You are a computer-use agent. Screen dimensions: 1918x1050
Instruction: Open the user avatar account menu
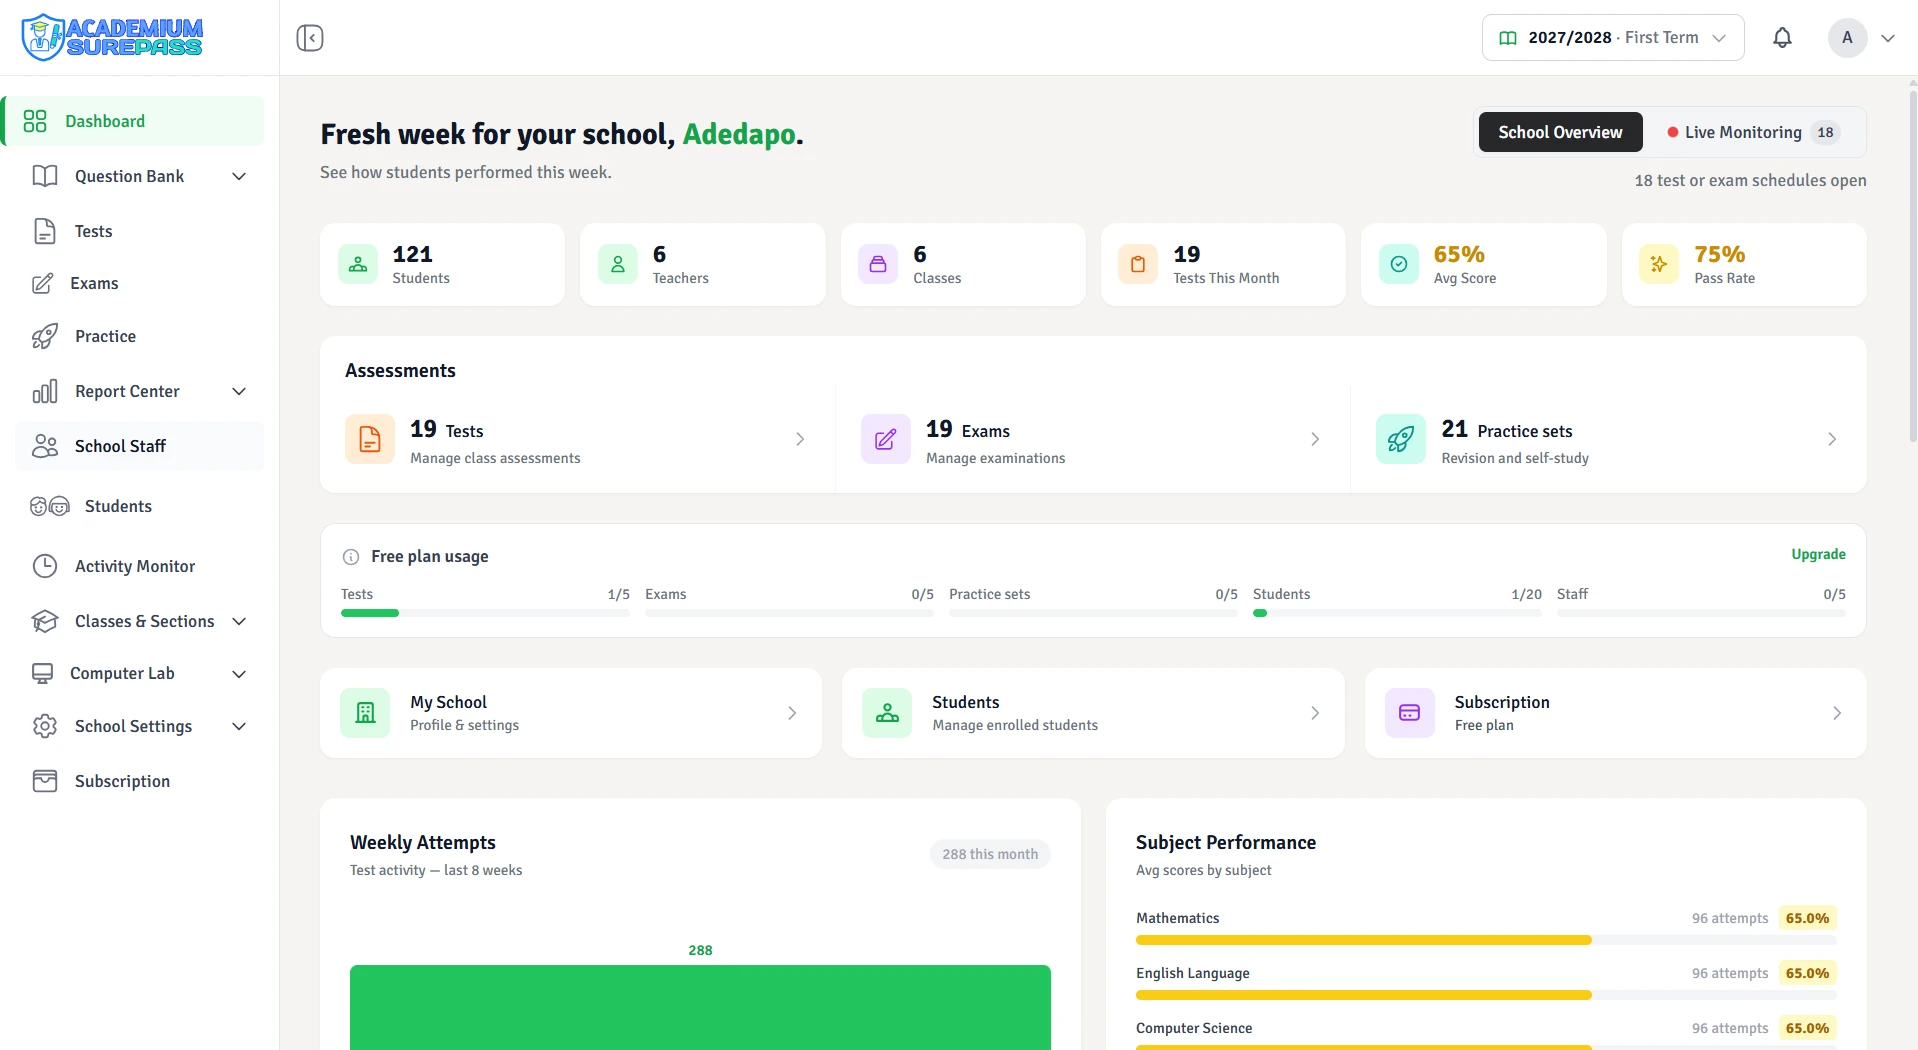(1862, 38)
